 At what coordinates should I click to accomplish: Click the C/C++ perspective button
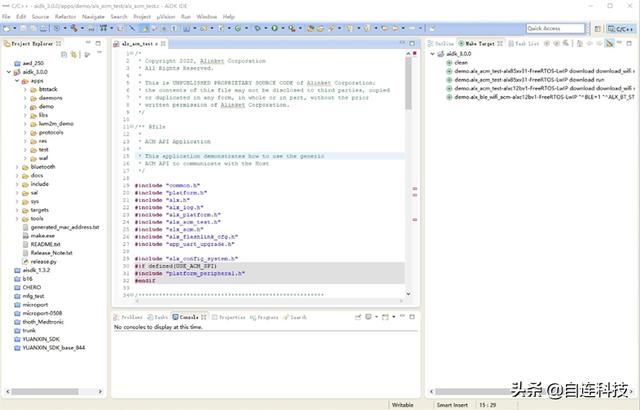click(x=620, y=29)
